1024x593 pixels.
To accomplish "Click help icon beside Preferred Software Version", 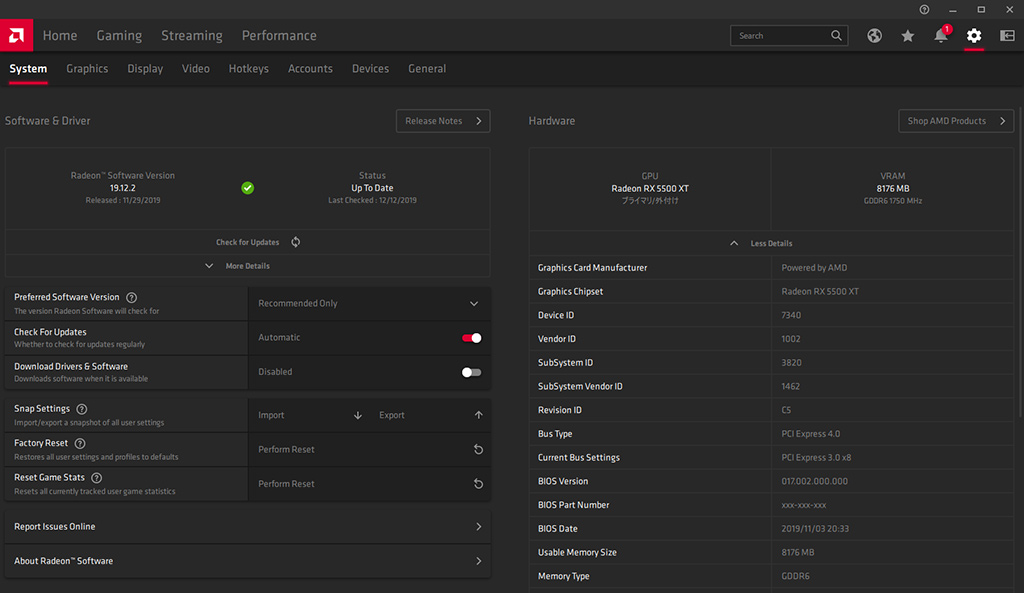I will tap(132, 298).
